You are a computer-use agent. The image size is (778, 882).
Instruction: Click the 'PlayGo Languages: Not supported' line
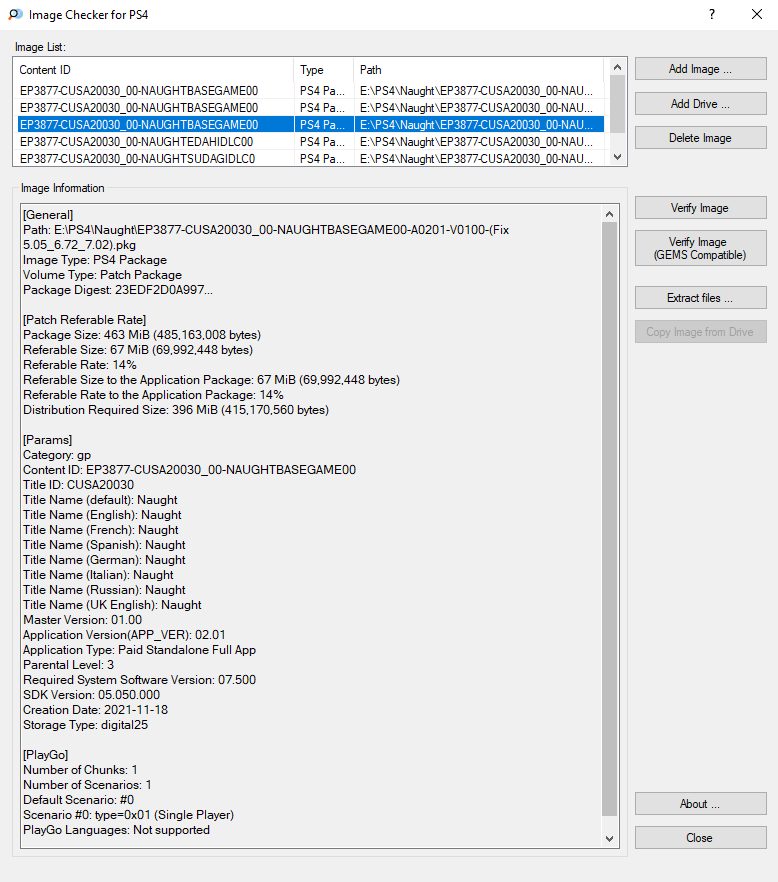click(116, 830)
